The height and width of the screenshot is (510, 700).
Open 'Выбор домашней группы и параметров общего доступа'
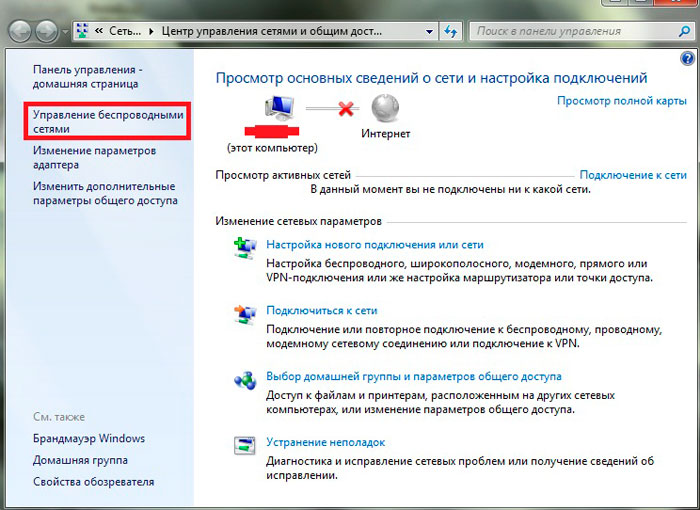414,376
